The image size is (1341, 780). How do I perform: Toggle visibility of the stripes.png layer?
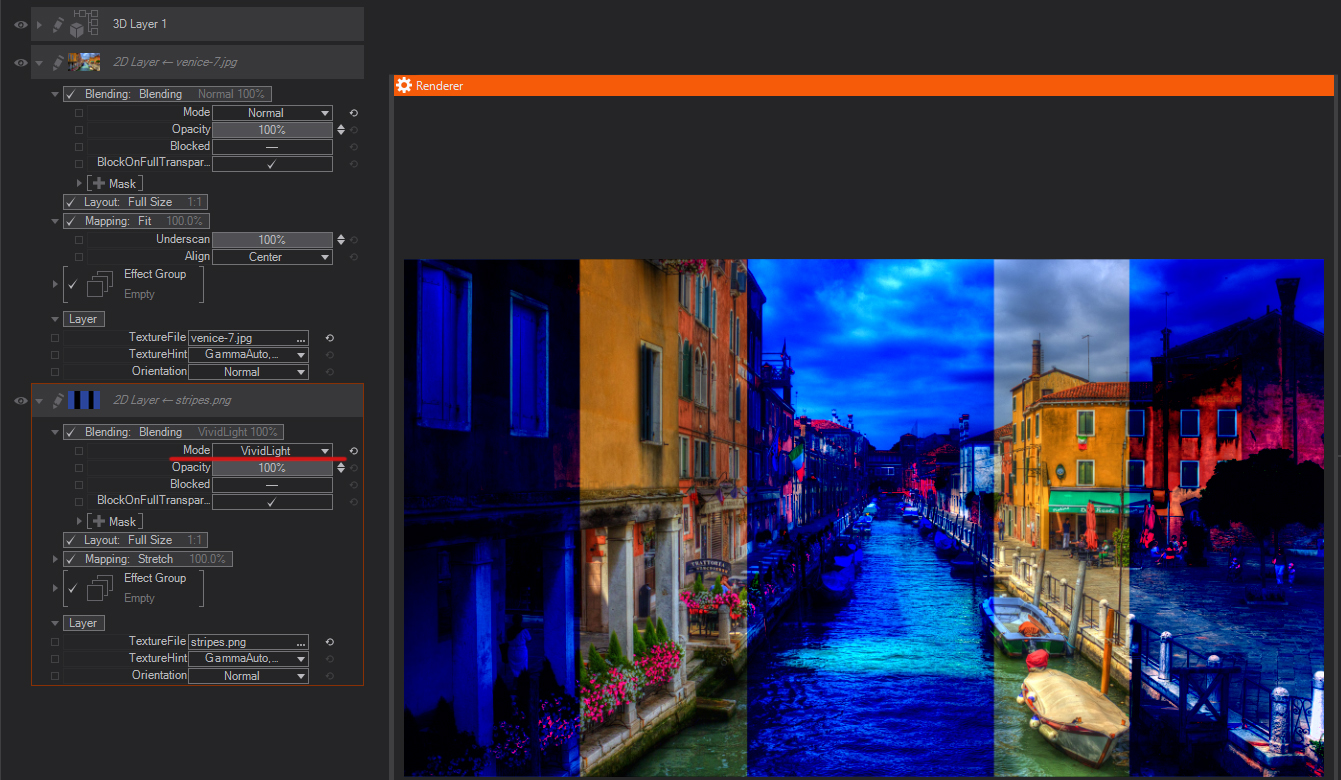(x=20, y=401)
